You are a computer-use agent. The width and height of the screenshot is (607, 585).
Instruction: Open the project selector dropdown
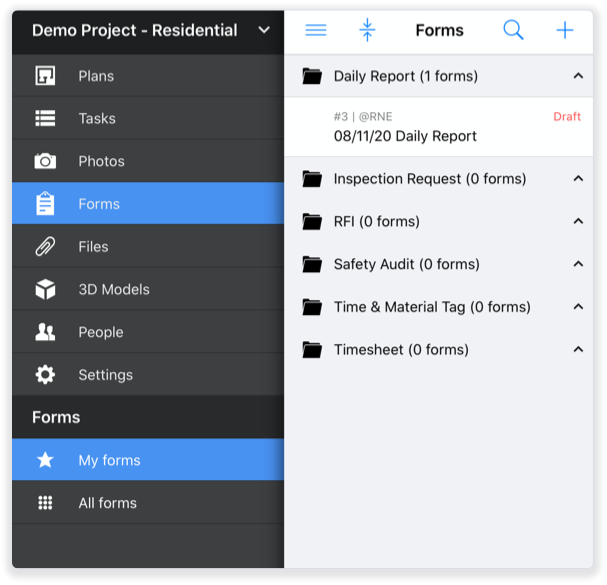coord(264,30)
